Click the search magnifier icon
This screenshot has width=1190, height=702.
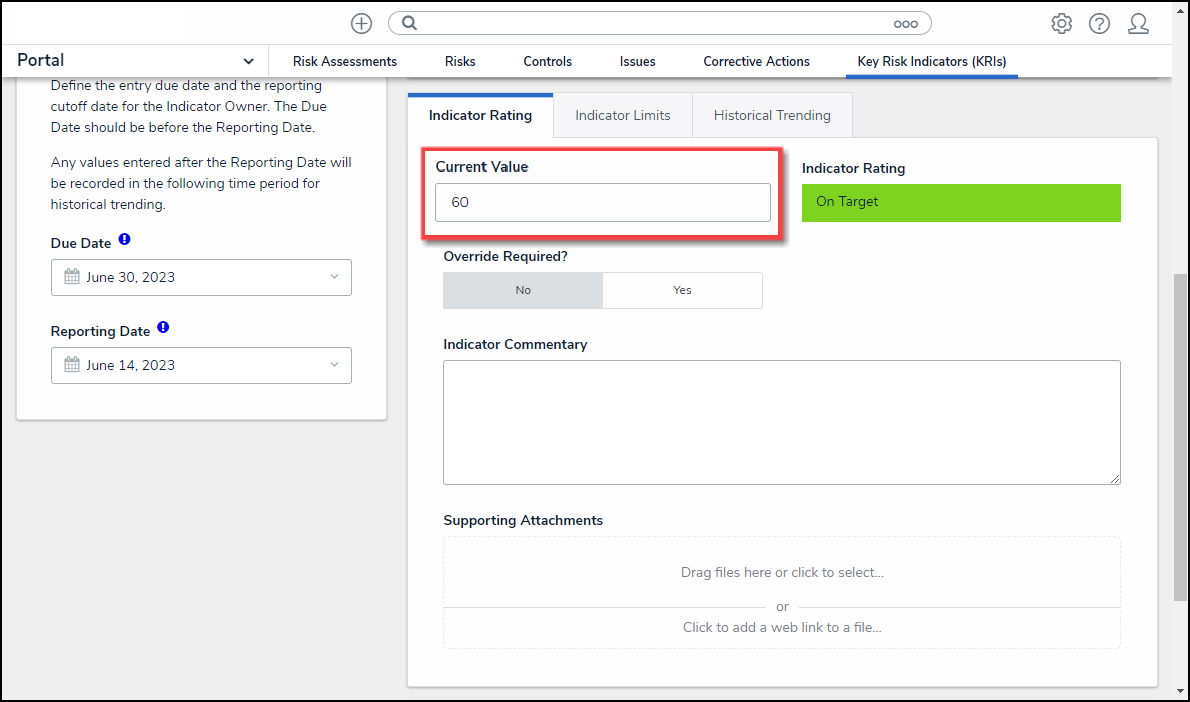point(409,23)
